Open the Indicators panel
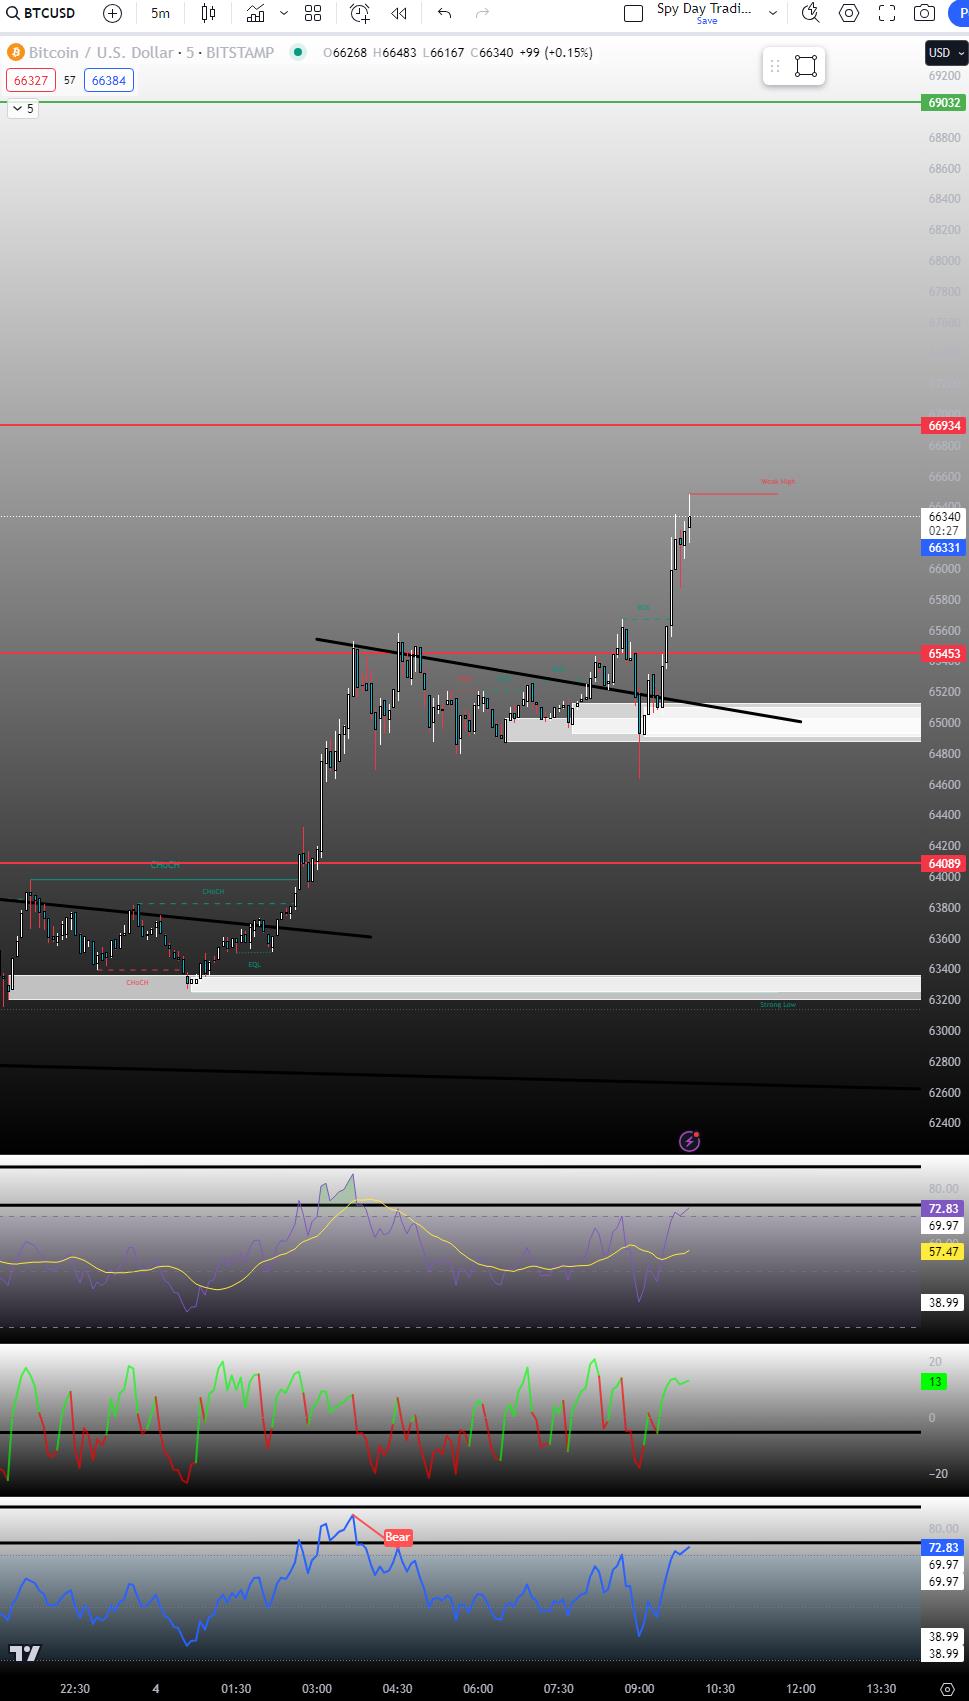The width and height of the screenshot is (969, 1701). [256, 13]
